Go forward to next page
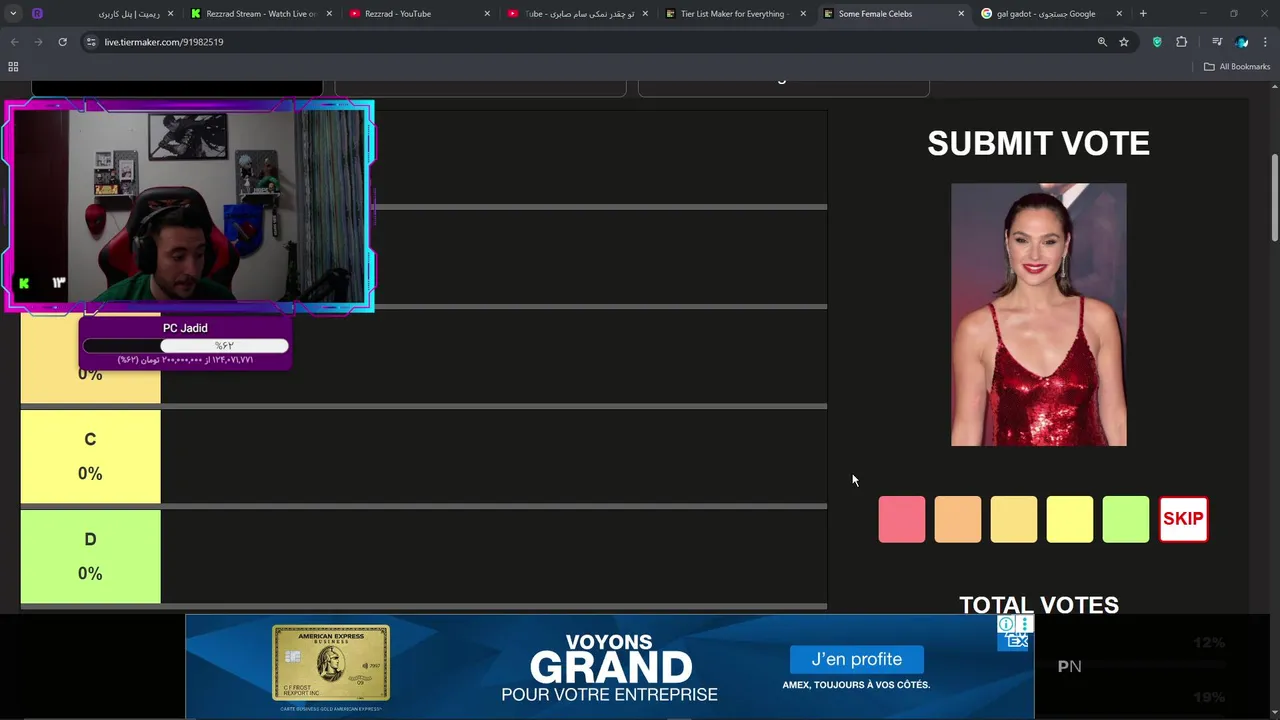Viewport: 1280px width, 720px height. tap(38, 42)
